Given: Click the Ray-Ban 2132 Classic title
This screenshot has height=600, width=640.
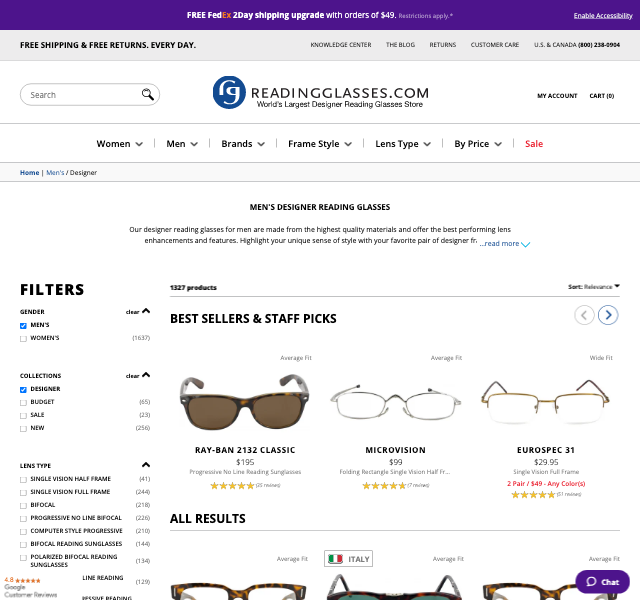Looking at the screenshot, I should pos(245,450).
